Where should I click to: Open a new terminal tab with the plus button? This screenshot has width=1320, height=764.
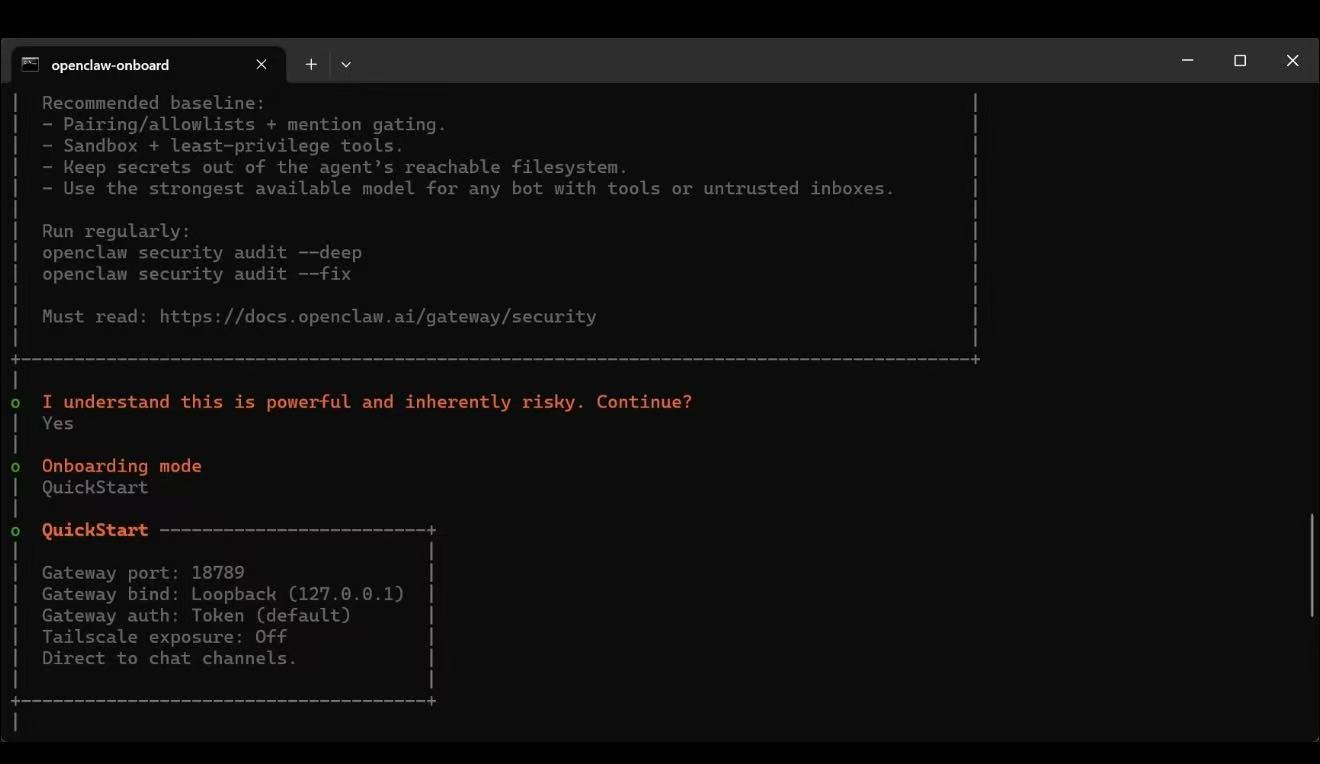coord(311,64)
